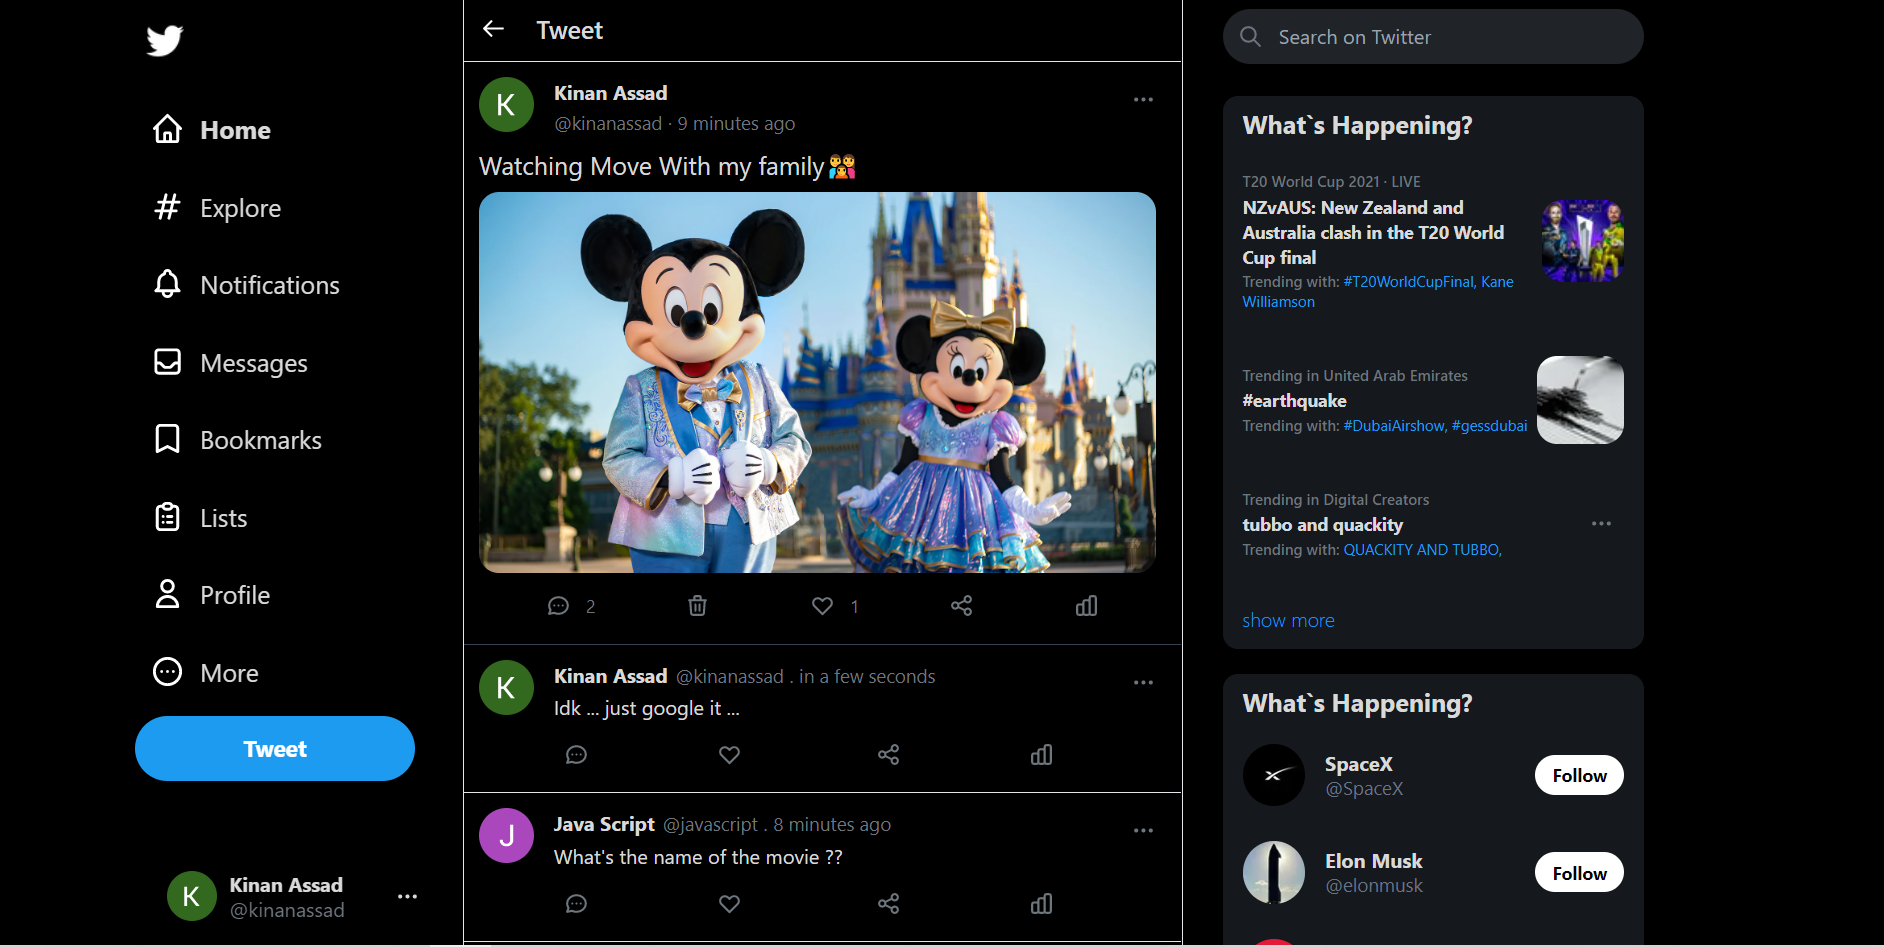Reply to the 'Idk just google it' comment
Image resolution: width=1884 pixels, height=947 pixels.
pyautogui.click(x=577, y=754)
